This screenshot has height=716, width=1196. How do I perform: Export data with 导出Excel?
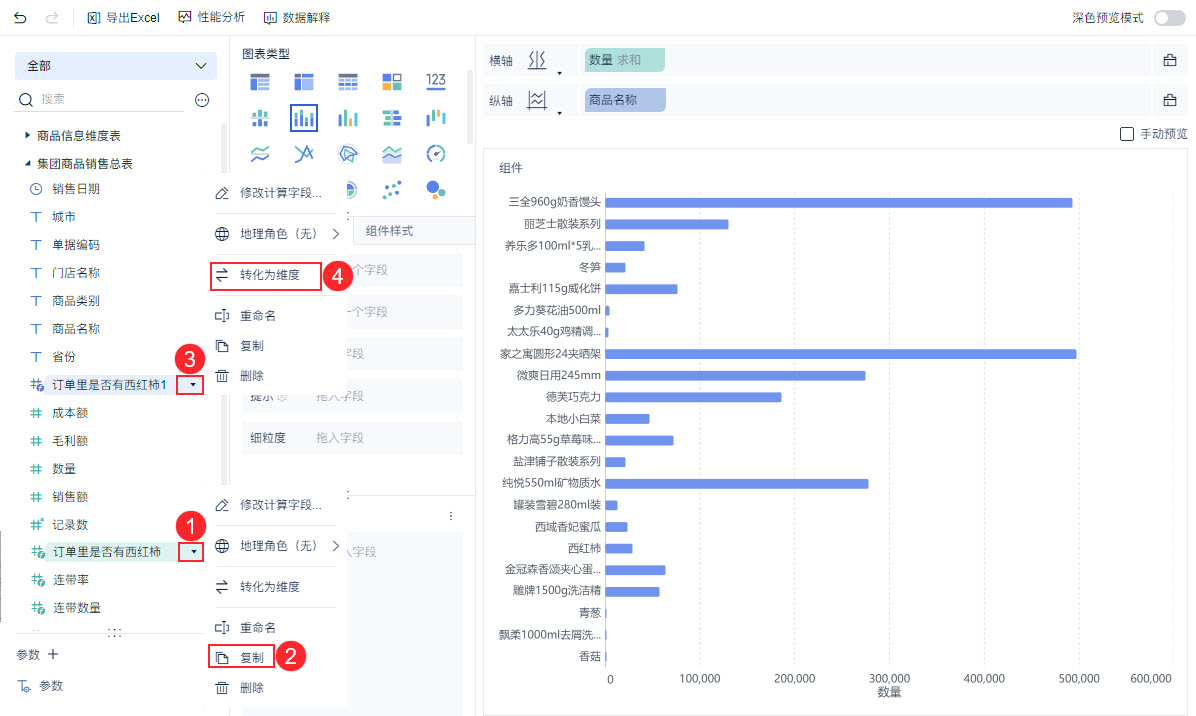124,18
